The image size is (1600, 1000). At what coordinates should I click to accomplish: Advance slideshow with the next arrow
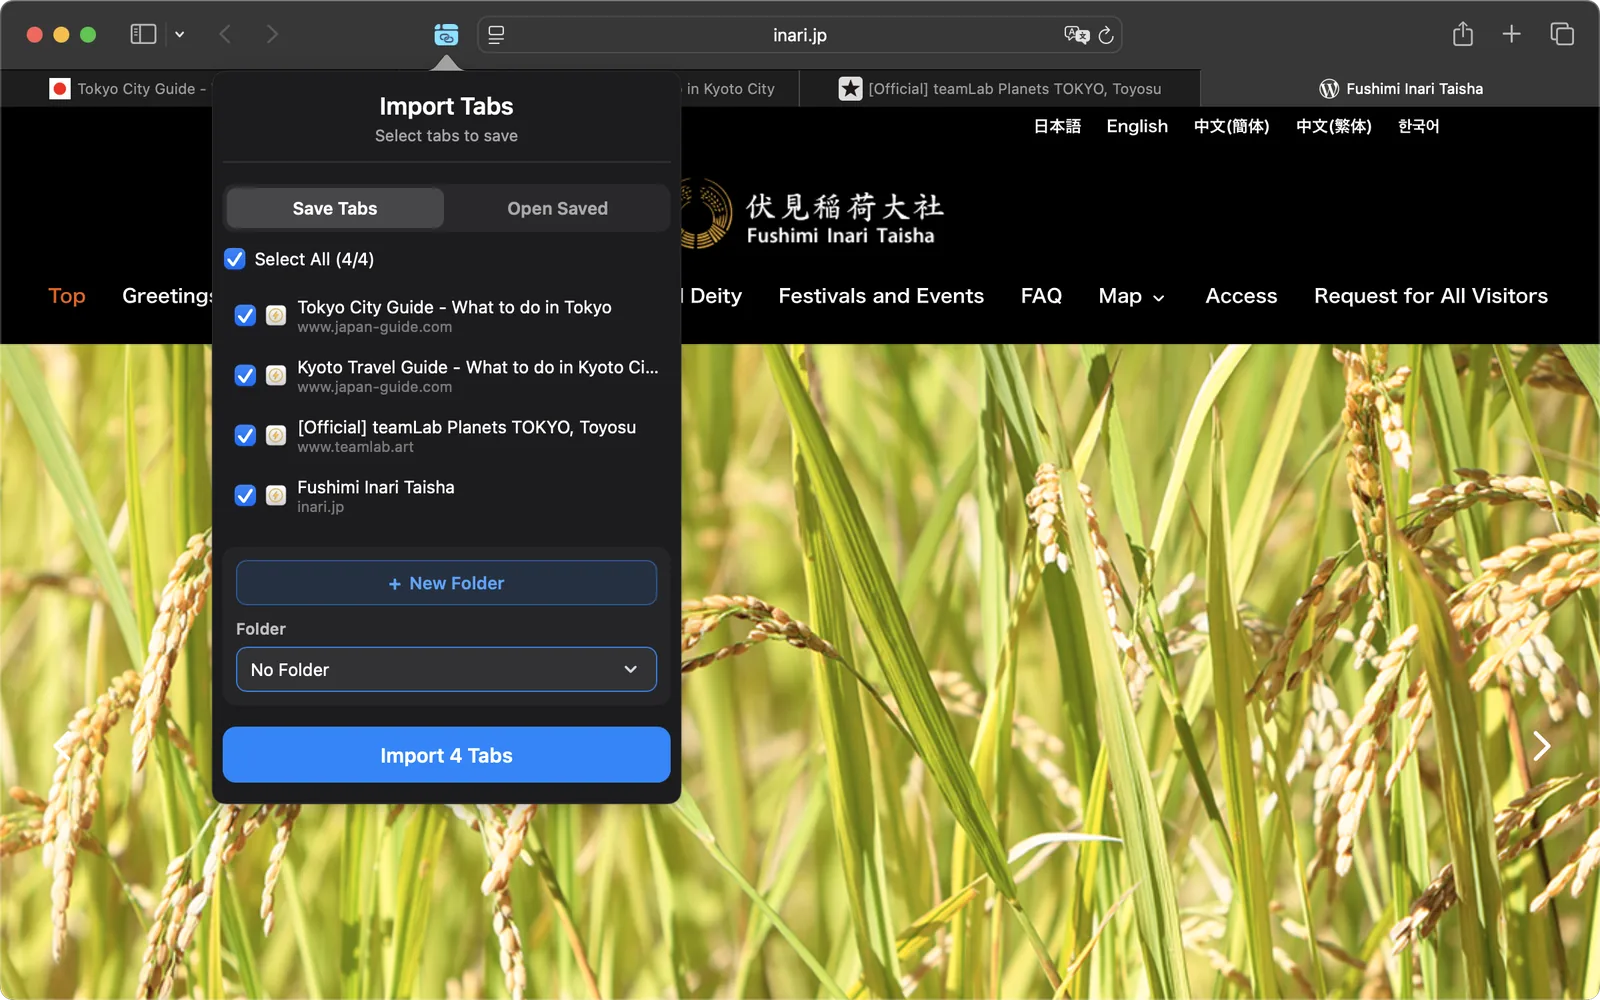click(1542, 745)
